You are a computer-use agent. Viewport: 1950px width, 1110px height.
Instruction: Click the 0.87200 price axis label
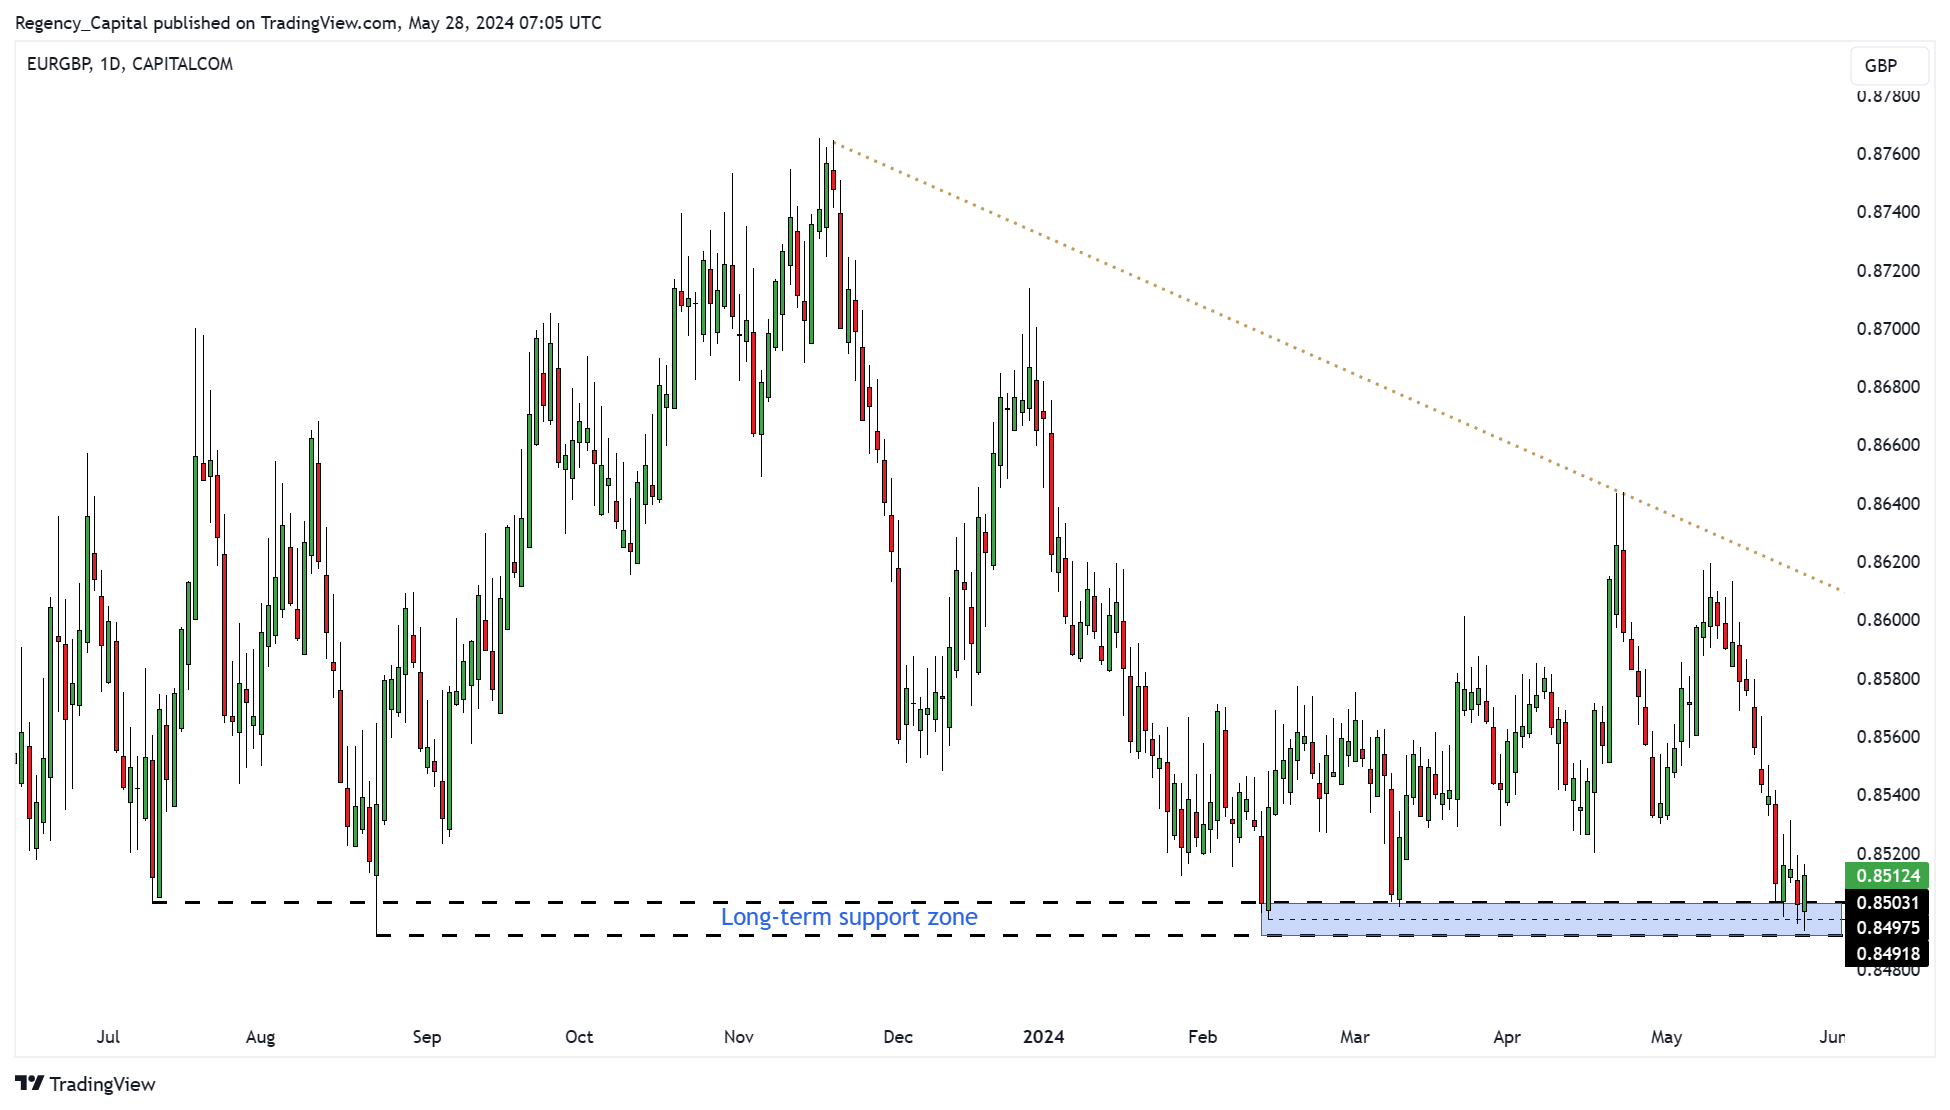click(x=1888, y=271)
